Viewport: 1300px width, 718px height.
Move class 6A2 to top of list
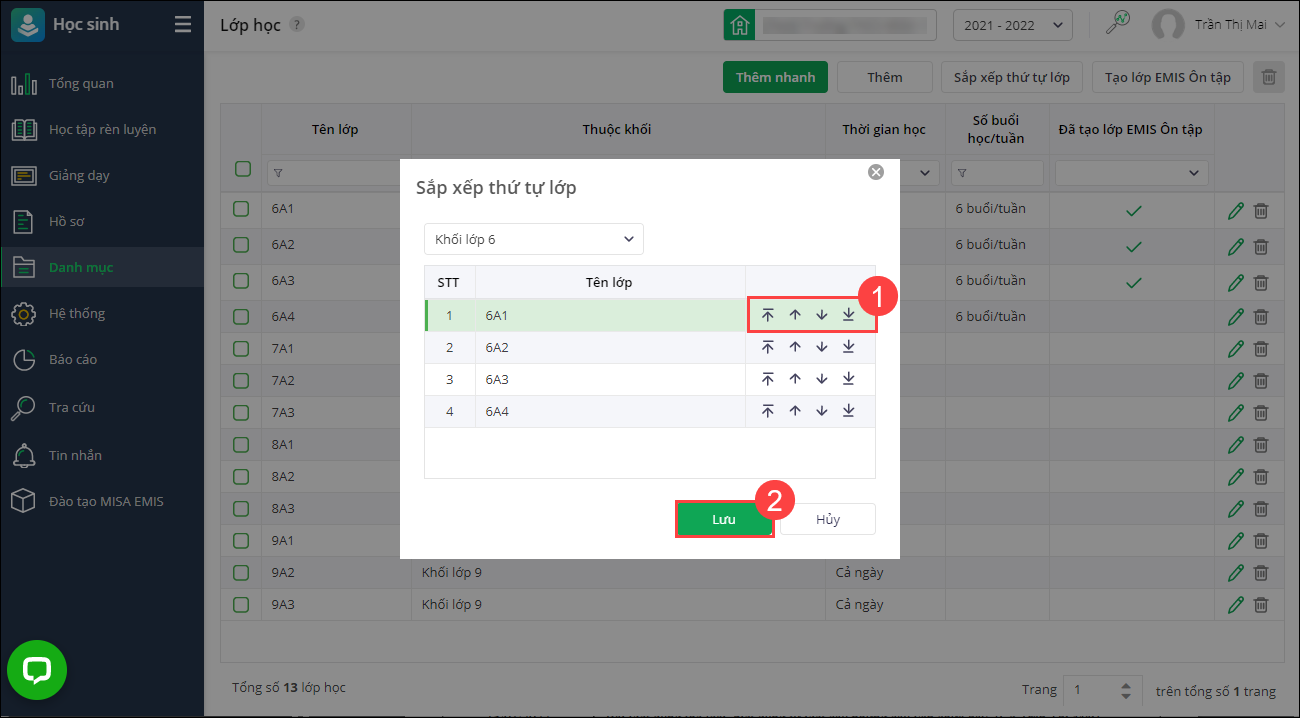(768, 347)
